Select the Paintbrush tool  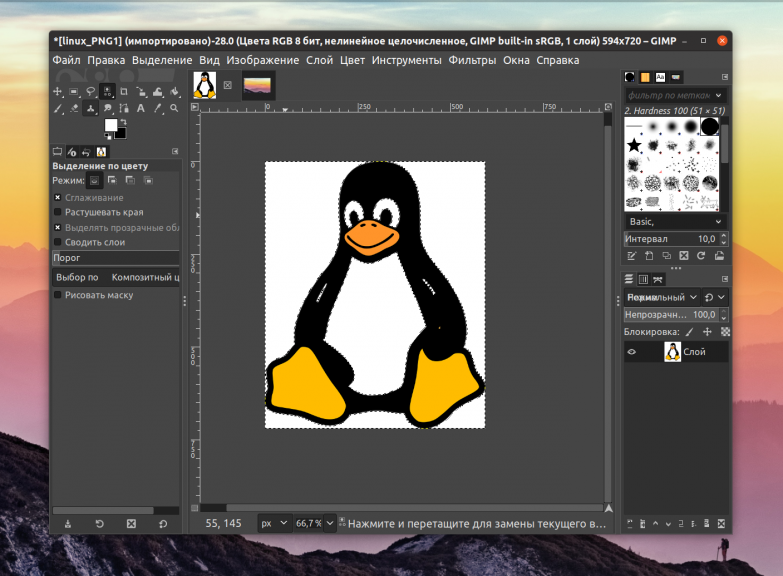pyautogui.click(x=57, y=108)
